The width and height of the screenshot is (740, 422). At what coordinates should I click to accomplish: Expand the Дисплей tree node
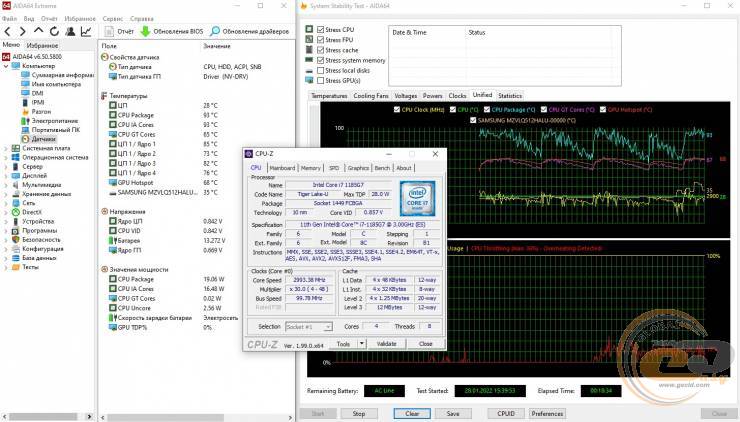point(6,176)
